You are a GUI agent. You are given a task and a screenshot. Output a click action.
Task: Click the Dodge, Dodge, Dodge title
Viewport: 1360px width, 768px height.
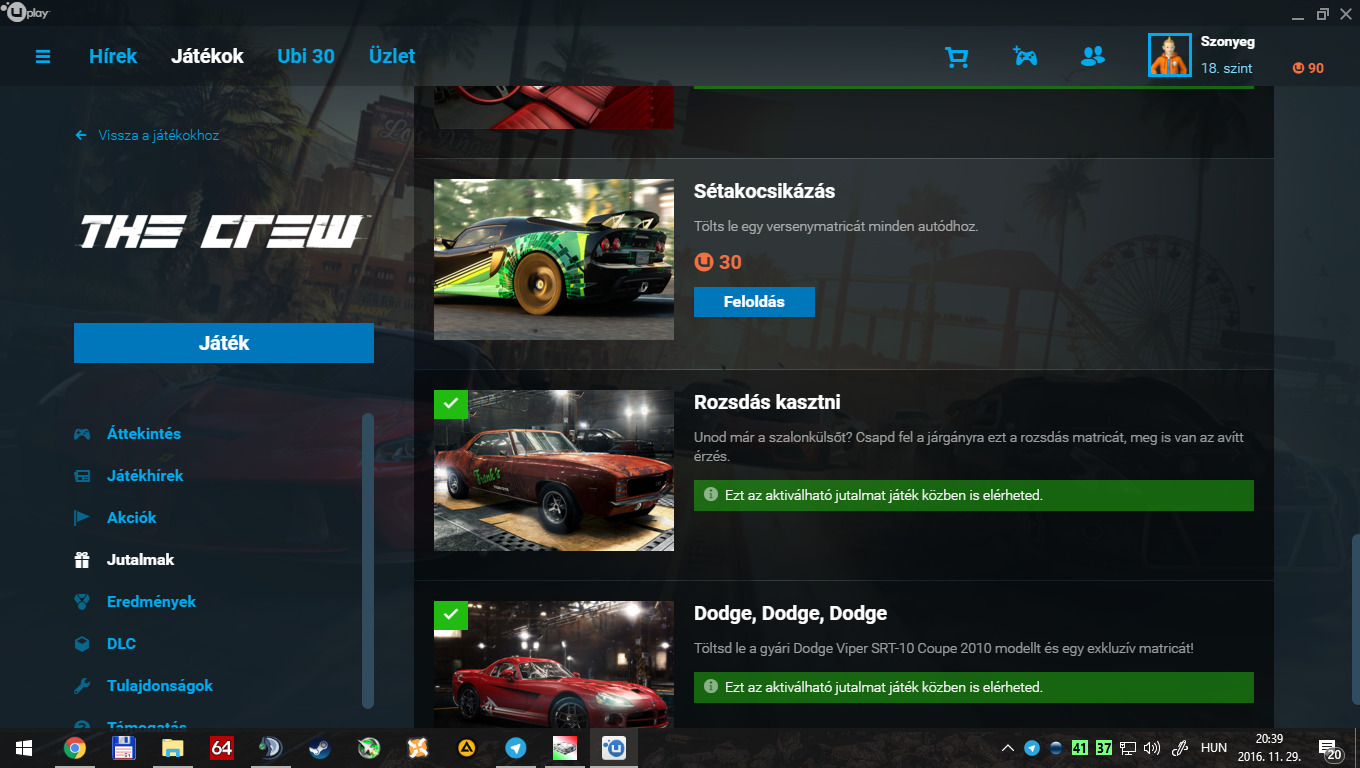pyautogui.click(x=790, y=613)
